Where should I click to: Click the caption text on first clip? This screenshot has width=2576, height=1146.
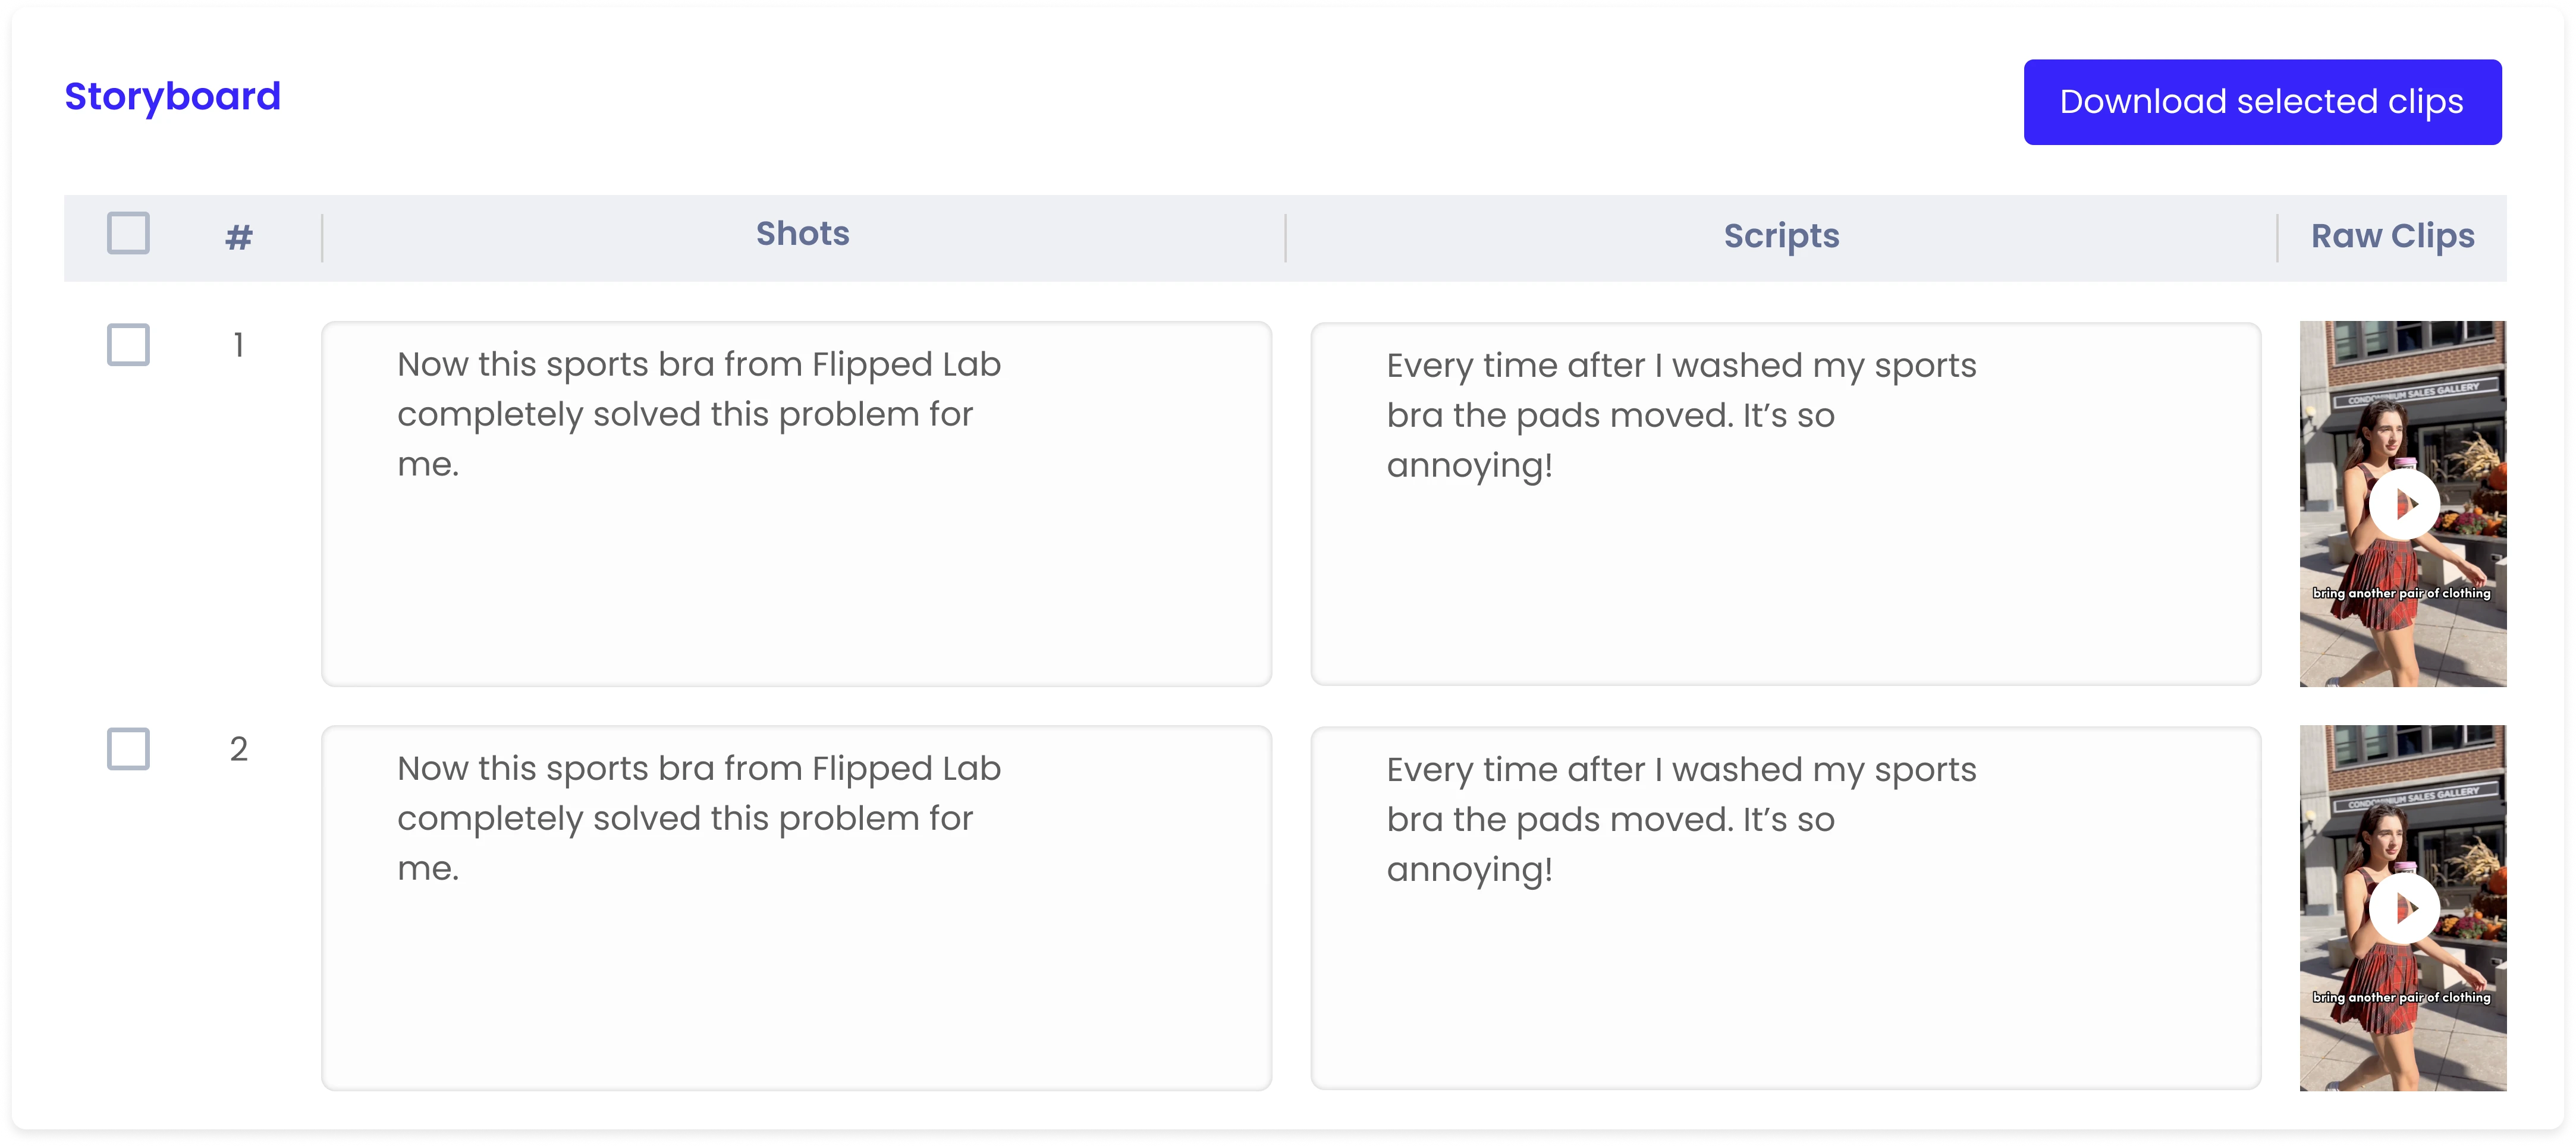[2401, 593]
